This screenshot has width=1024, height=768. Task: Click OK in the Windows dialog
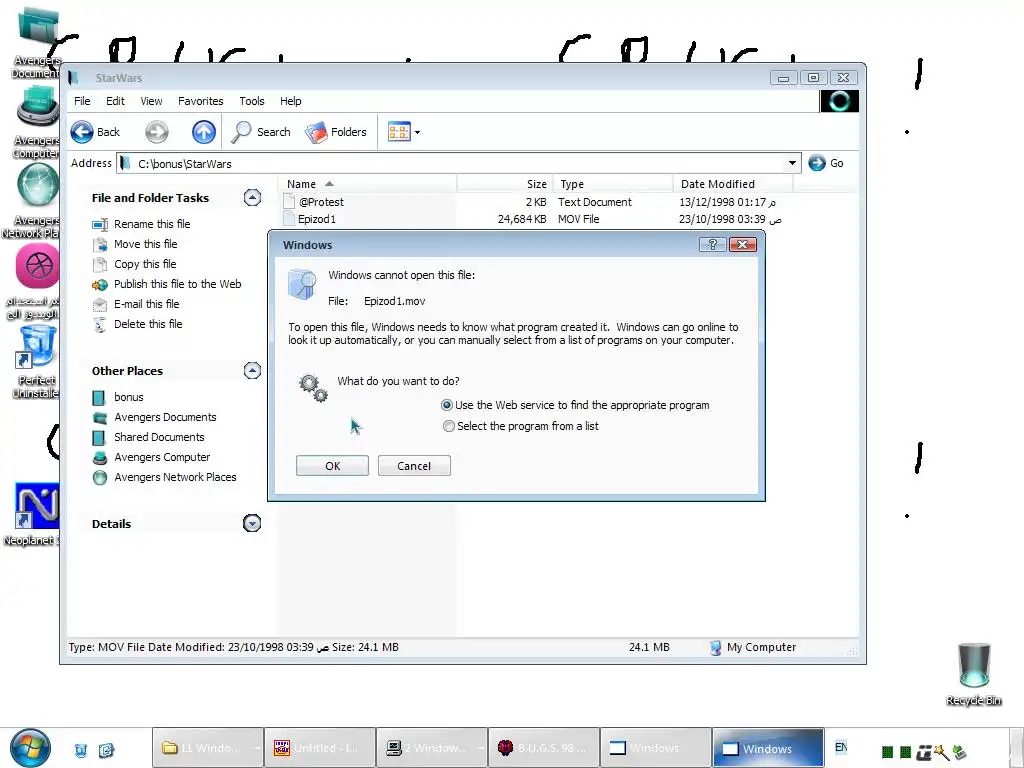(332, 466)
